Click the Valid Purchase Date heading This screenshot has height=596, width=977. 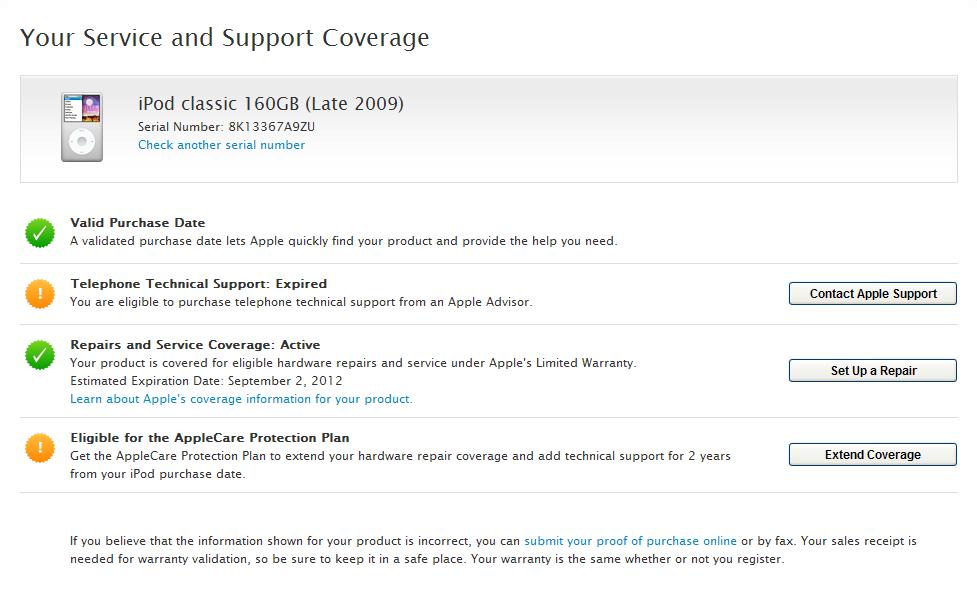[137, 223]
